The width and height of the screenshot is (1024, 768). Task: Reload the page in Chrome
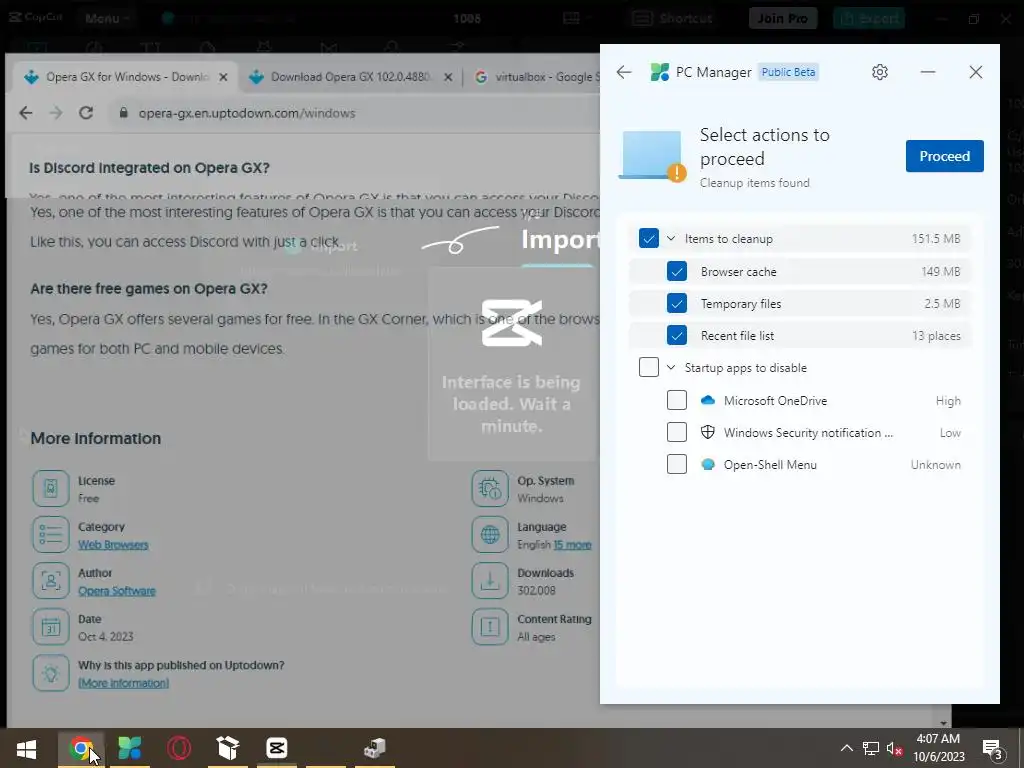click(86, 113)
